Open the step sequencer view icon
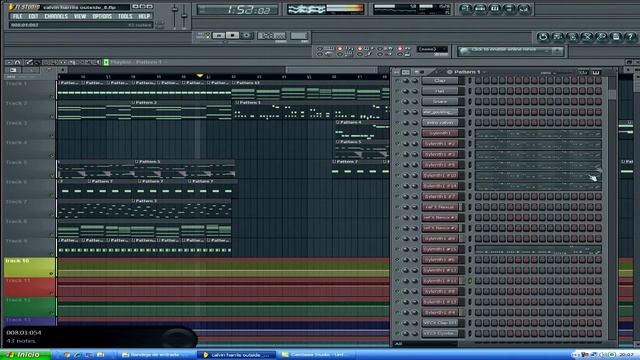Screen dimensions: 640x360 (x=480, y=9)
